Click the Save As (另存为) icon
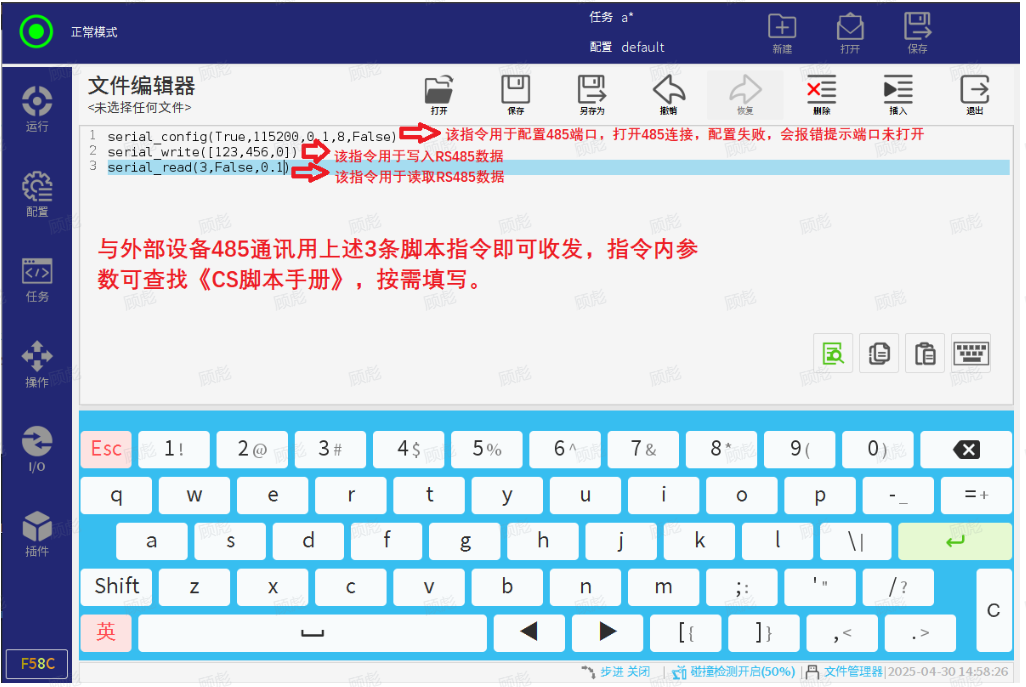This screenshot has width=1026, height=687. point(592,94)
